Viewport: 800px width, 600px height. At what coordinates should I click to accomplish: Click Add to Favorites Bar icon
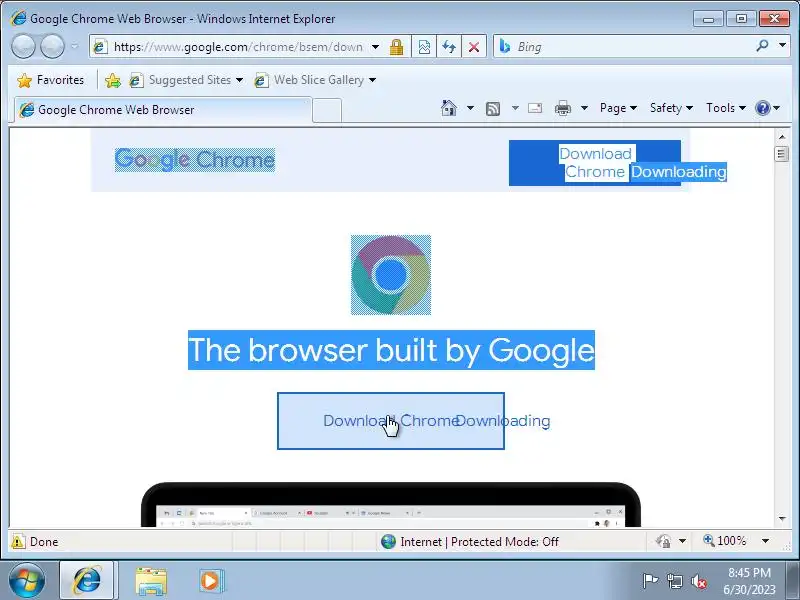coord(113,80)
